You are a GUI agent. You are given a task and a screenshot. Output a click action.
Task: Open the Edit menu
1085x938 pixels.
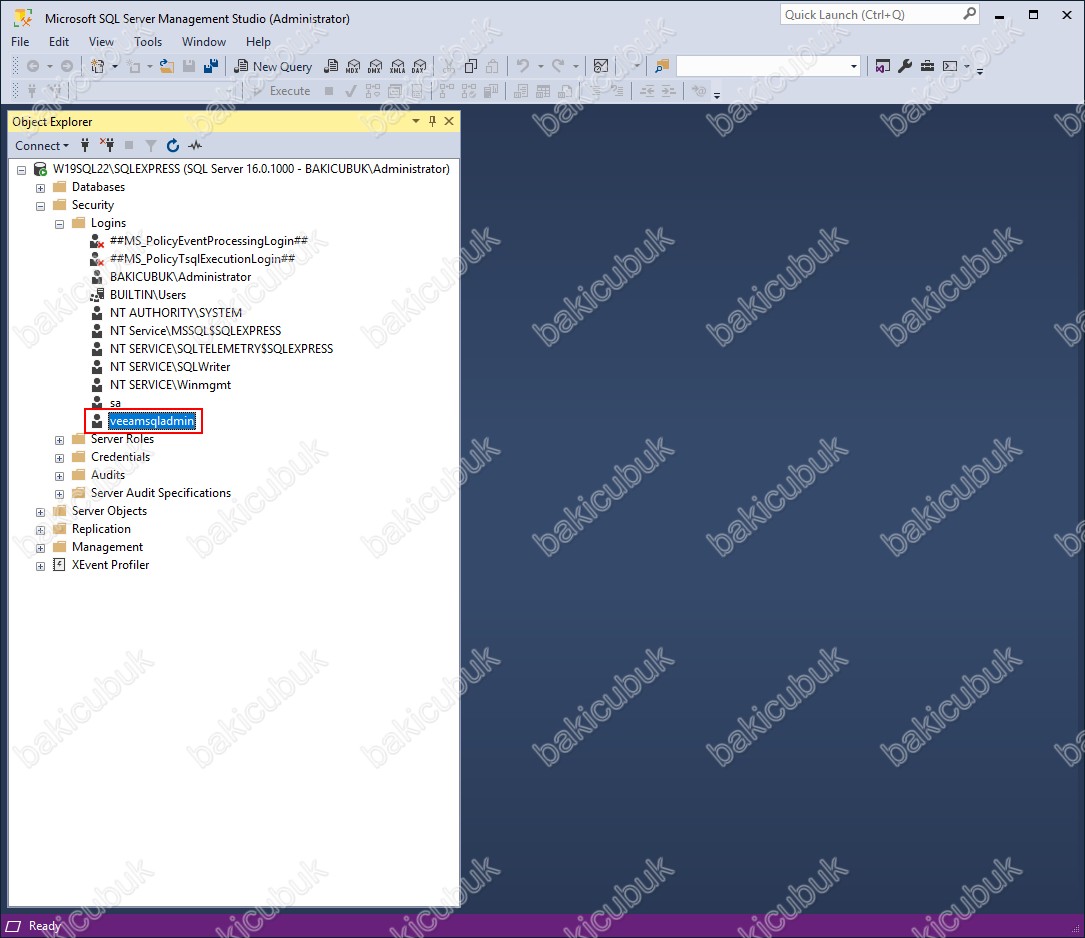(59, 42)
